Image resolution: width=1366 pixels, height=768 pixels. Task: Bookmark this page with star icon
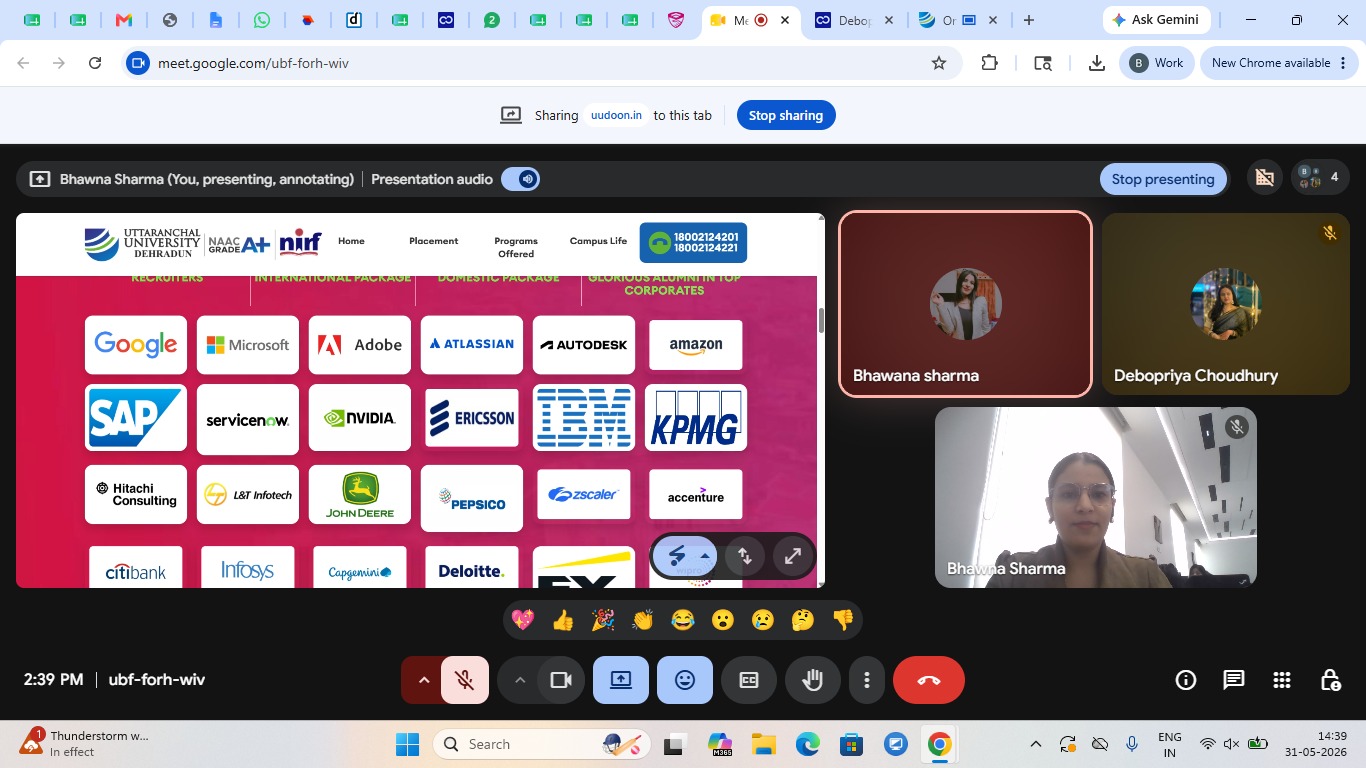coord(939,63)
